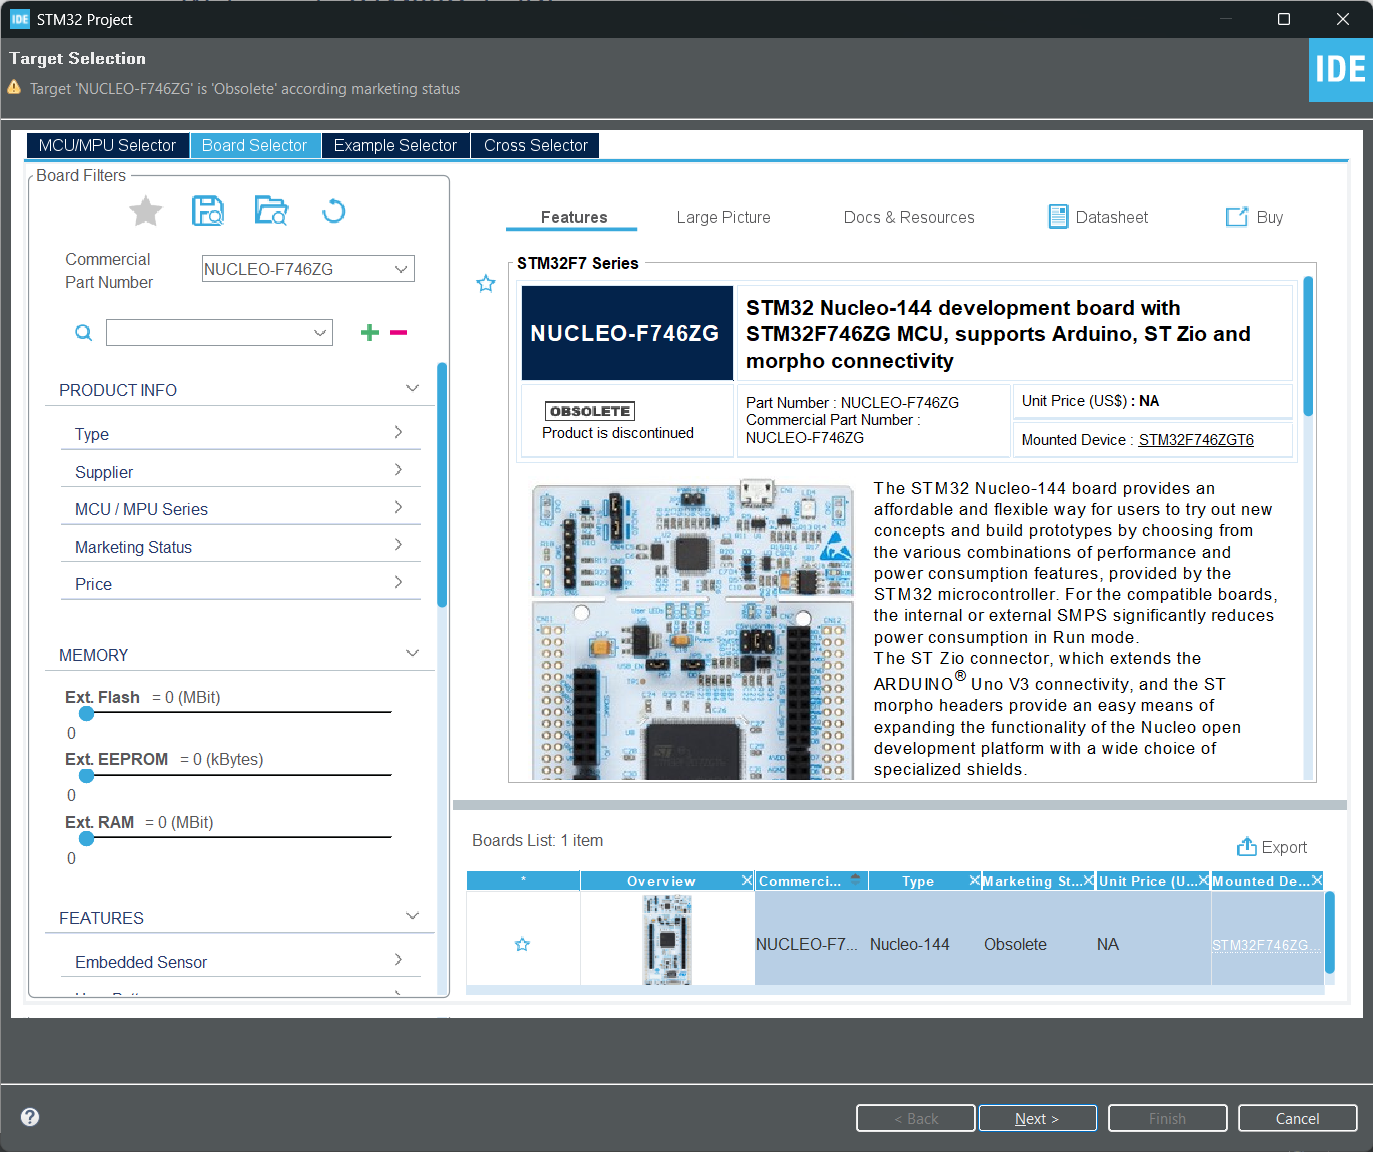Click the Features panel vertical scrollbar
Image resolution: width=1373 pixels, height=1152 pixels.
tap(1308, 346)
